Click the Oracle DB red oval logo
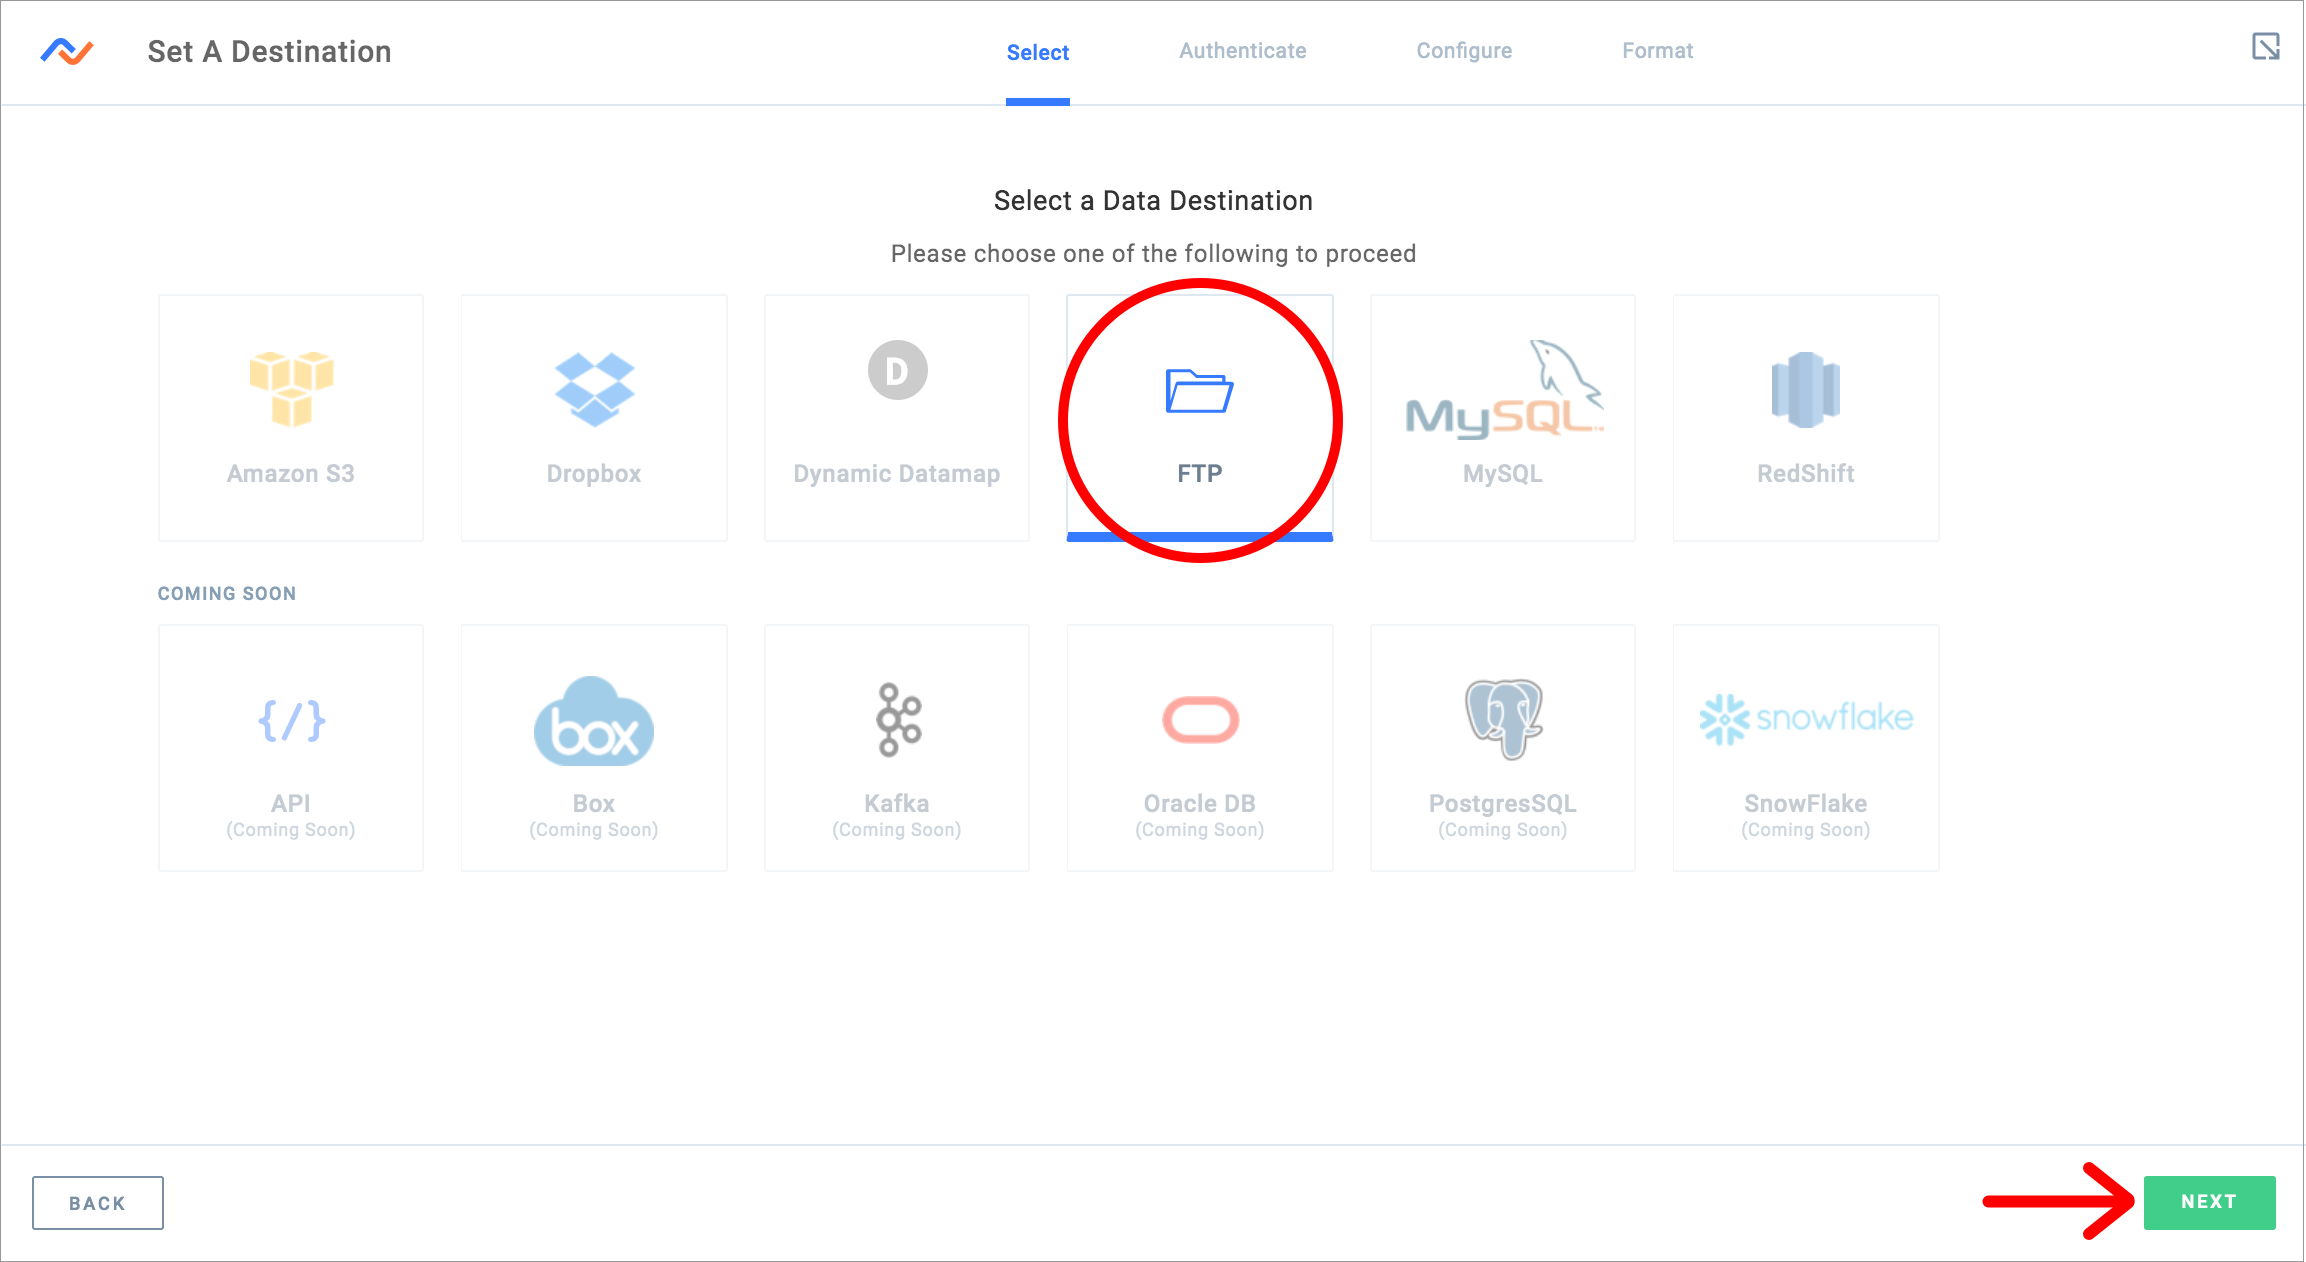Image resolution: width=2306 pixels, height=1262 pixels. [1200, 720]
